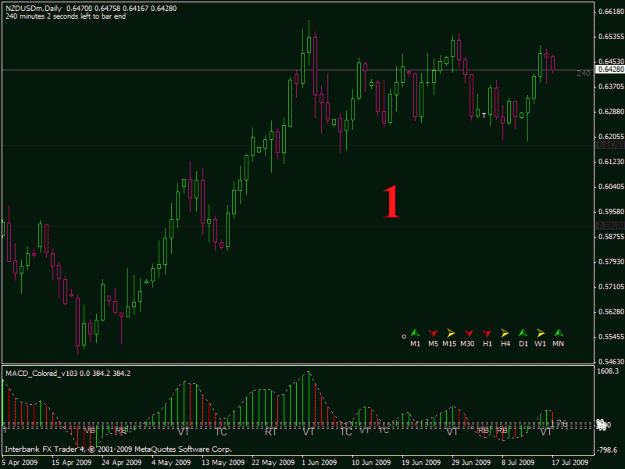Click the 0.54630 price scale label
The height and width of the screenshot is (469, 625).
pos(611,362)
